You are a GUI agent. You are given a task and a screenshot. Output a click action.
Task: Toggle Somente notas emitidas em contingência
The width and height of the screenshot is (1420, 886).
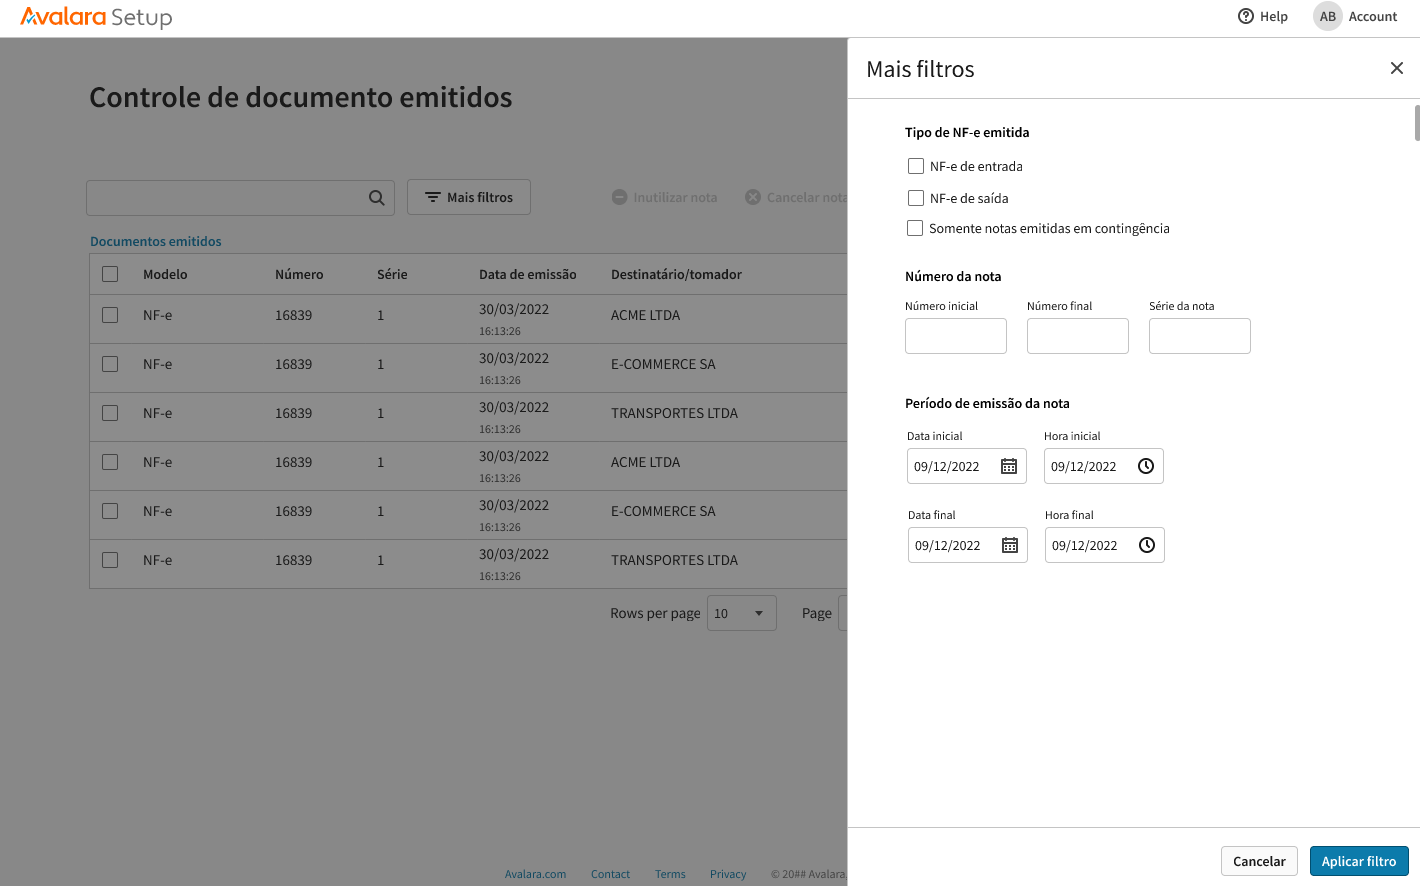(915, 228)
